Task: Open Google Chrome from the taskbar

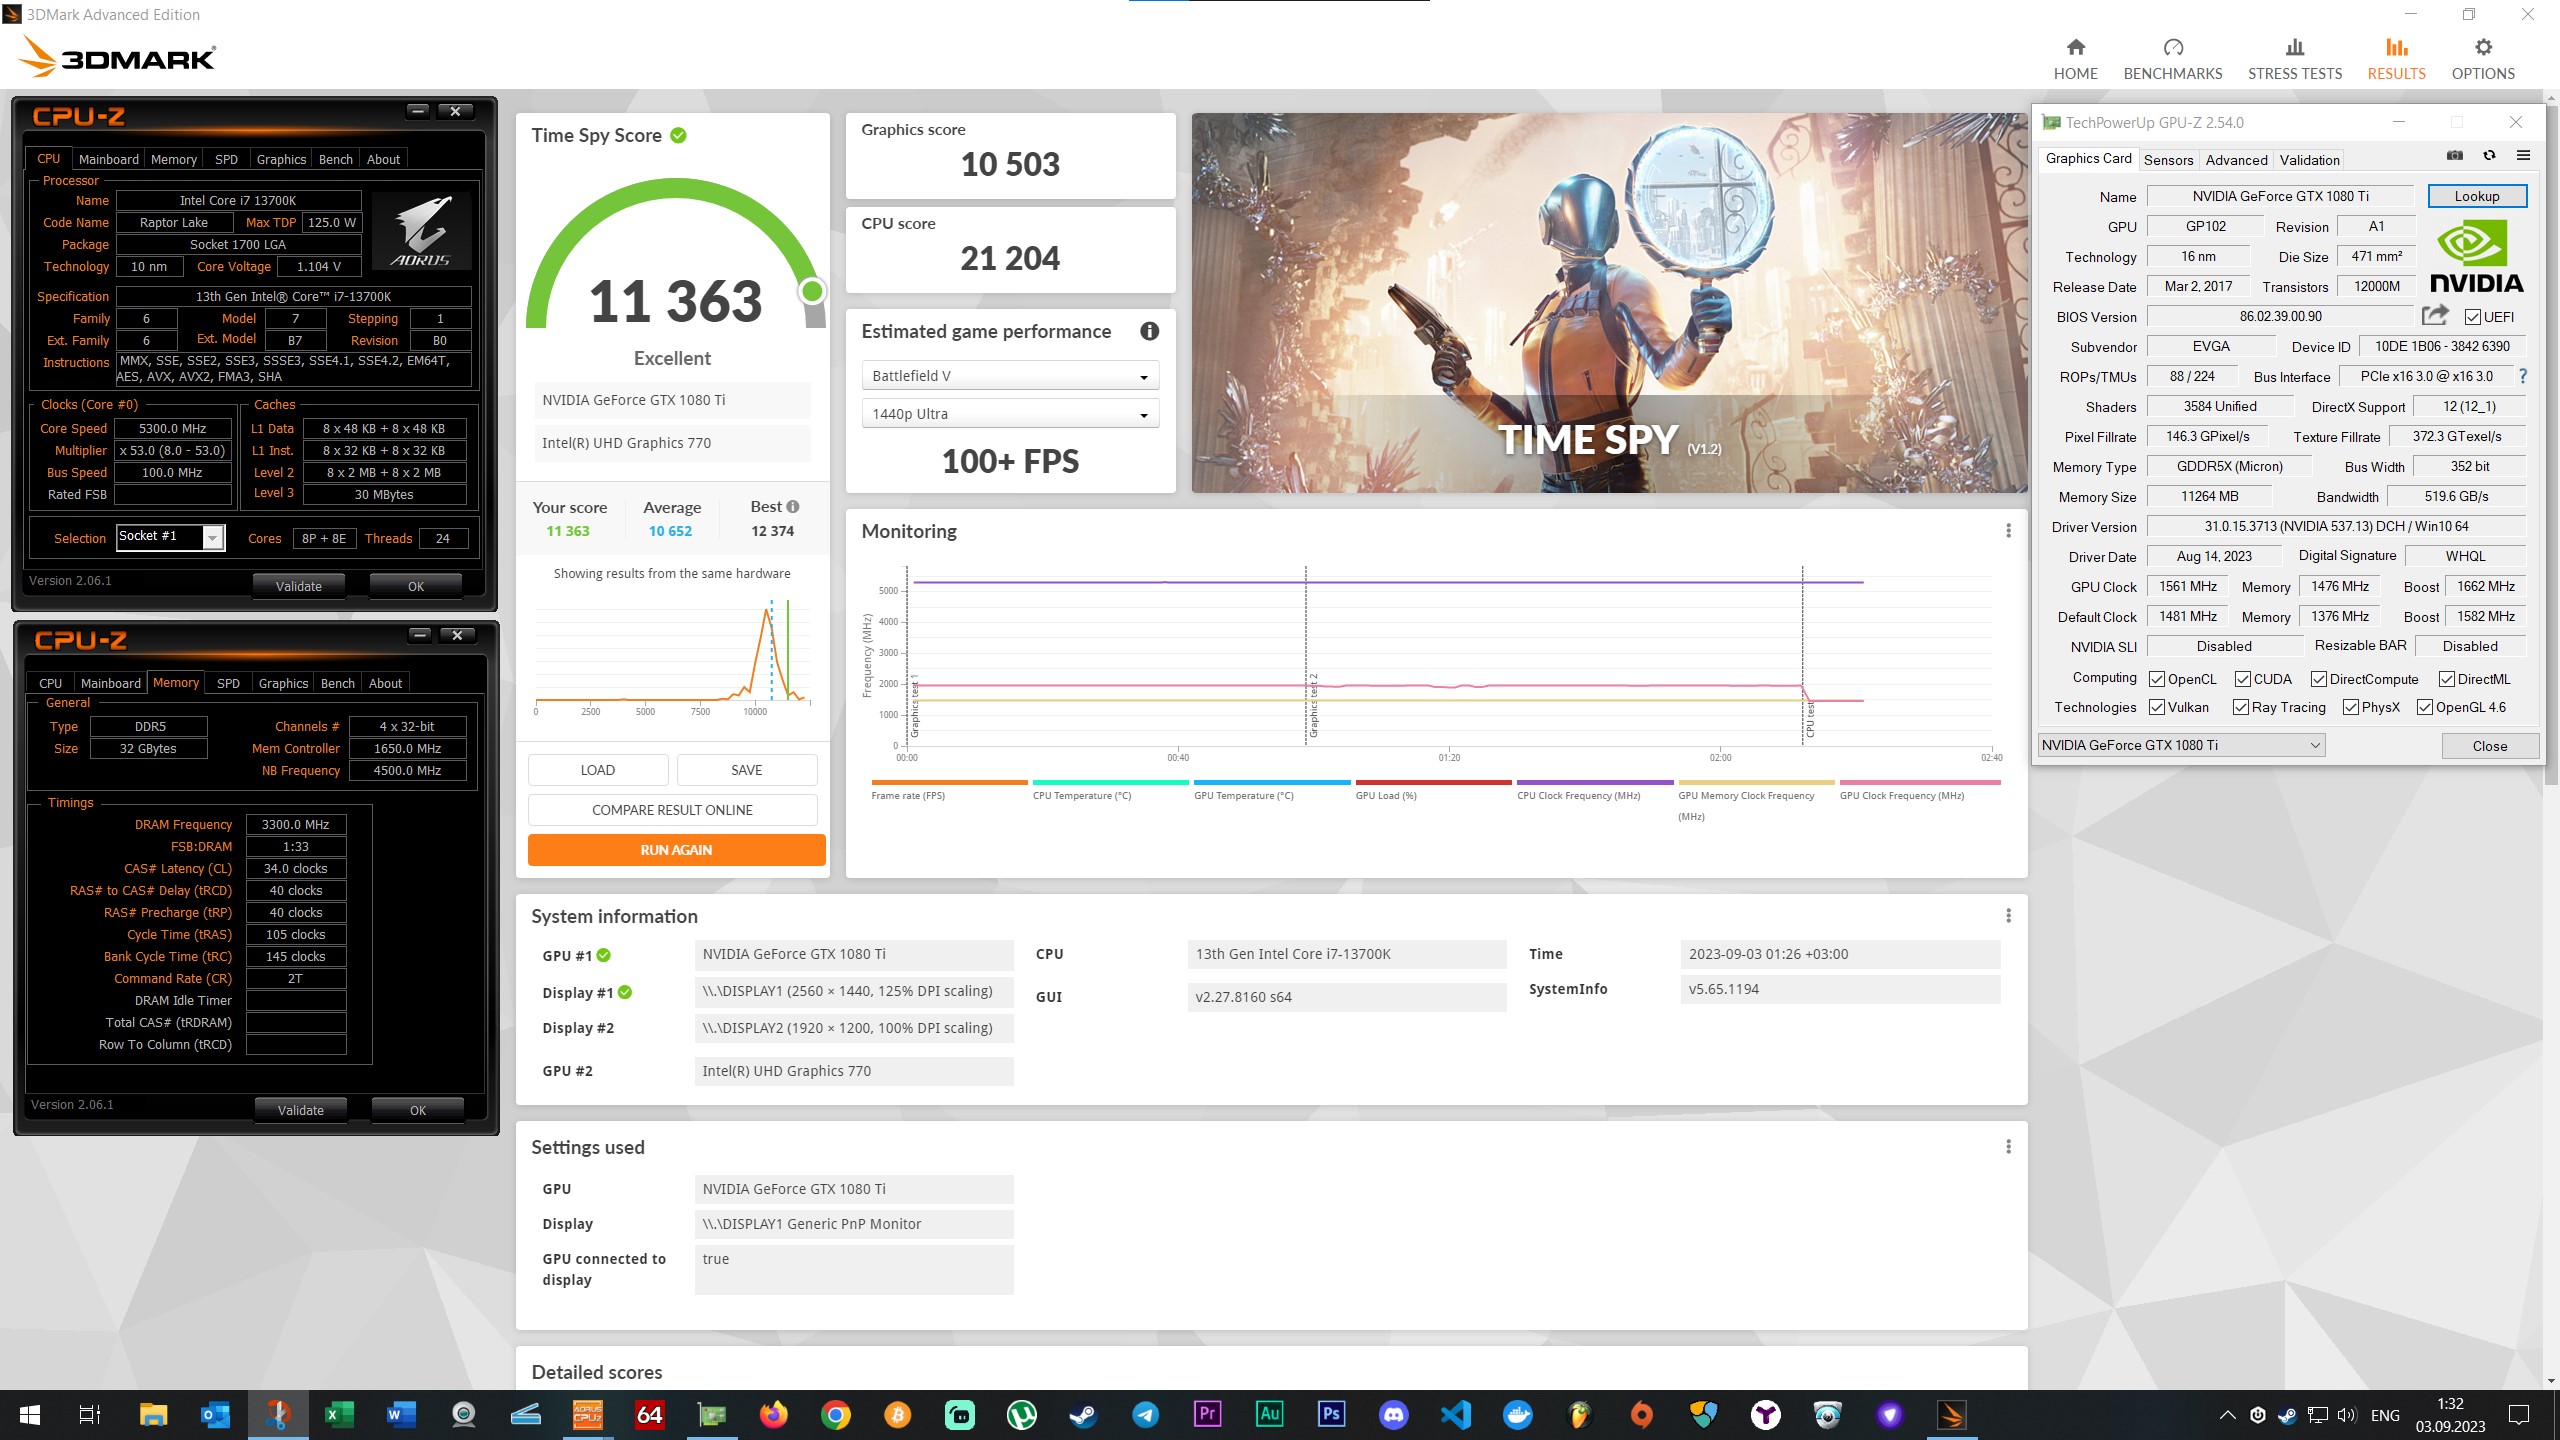Action: click(835, 1415)
